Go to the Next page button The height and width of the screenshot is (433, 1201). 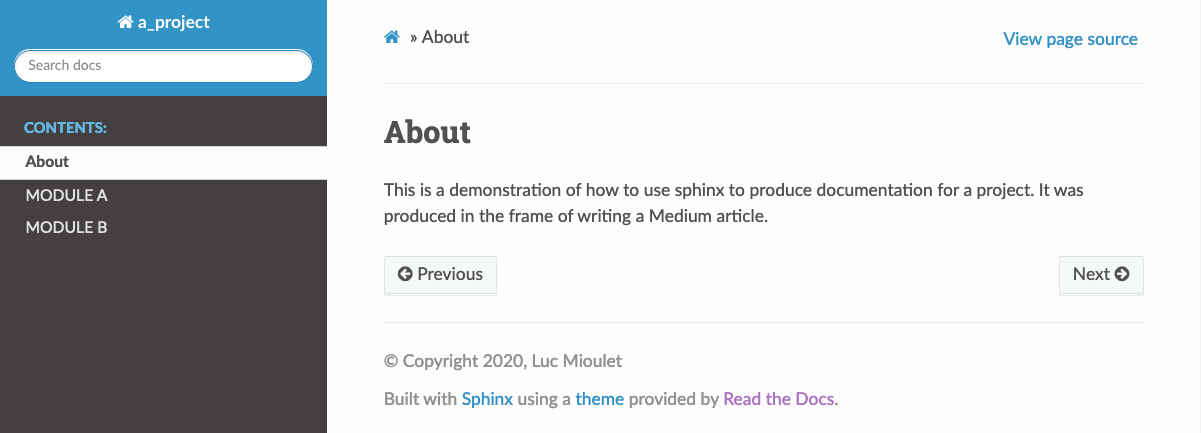coord(1101,275)
